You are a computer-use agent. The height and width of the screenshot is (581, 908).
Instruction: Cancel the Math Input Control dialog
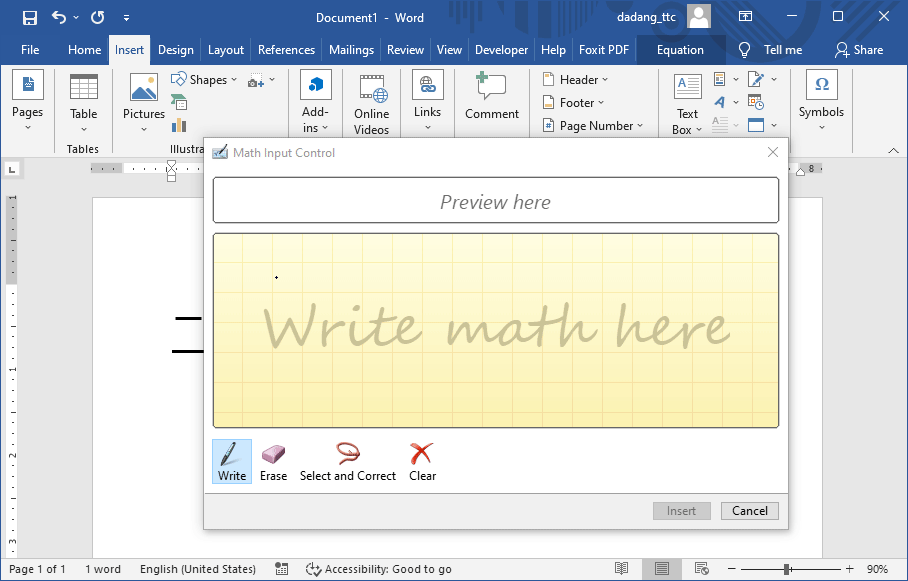(x=749, y=510)
